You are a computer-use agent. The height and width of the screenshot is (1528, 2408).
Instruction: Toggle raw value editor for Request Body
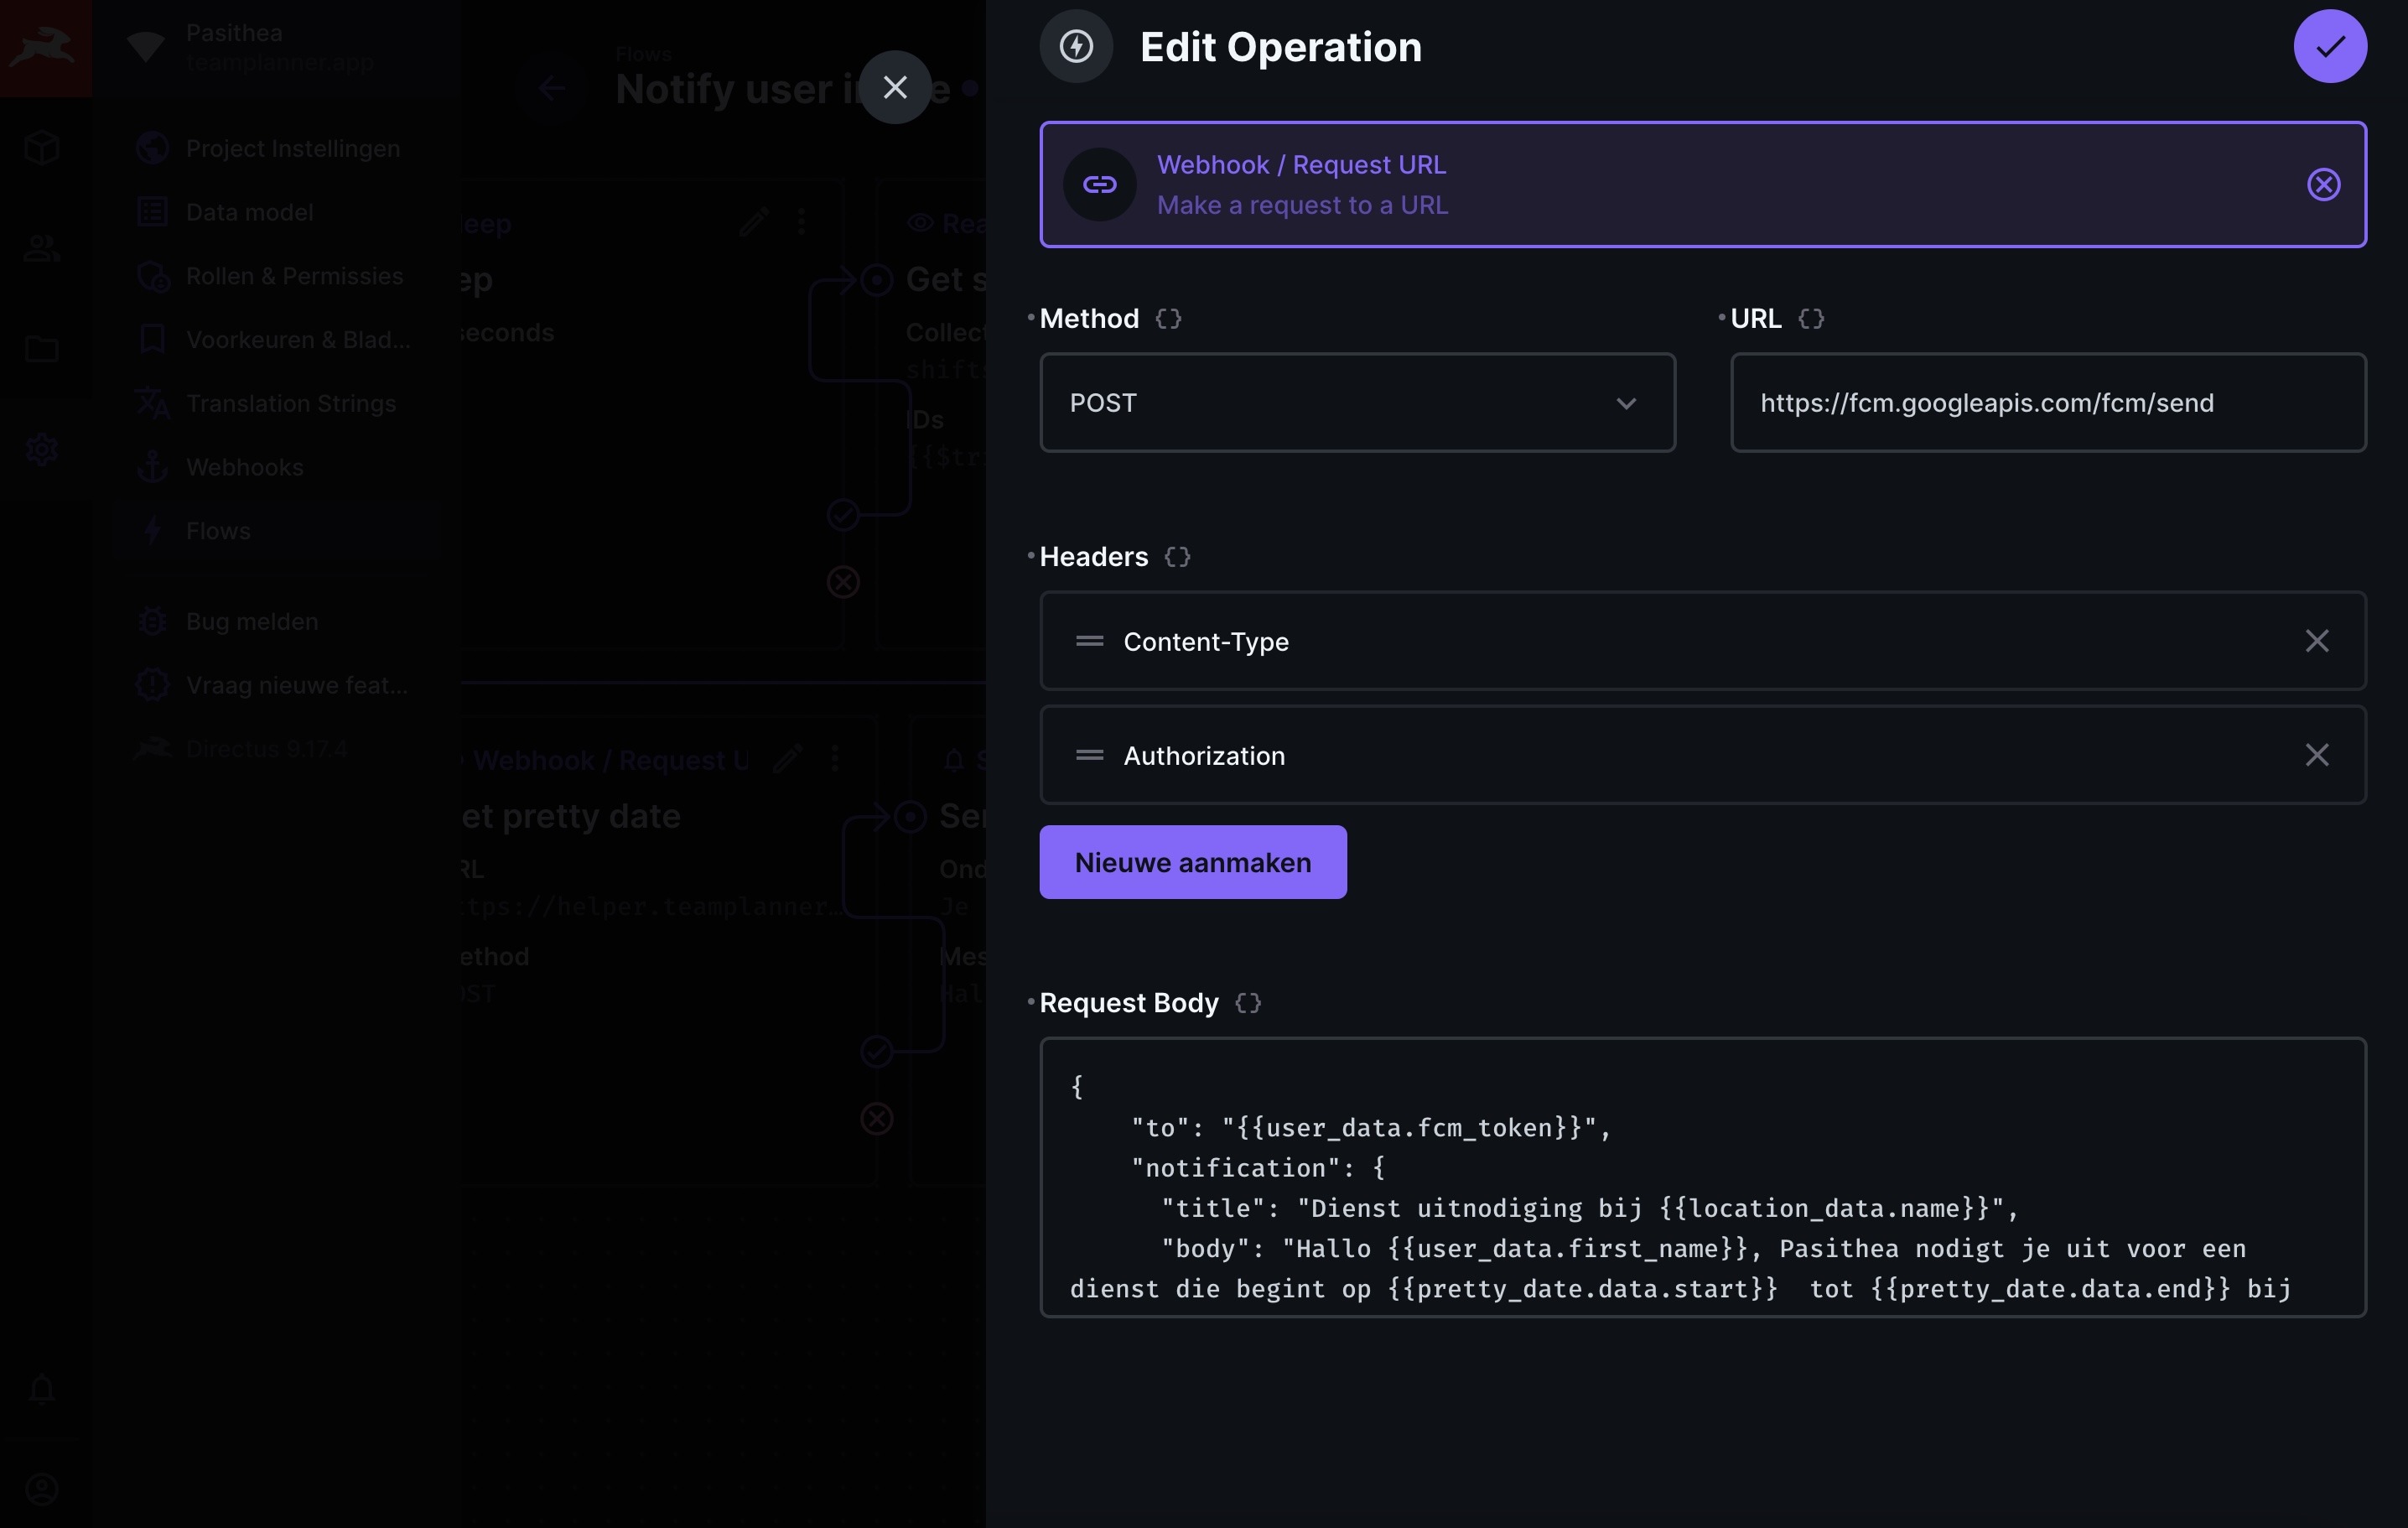1247,1003
